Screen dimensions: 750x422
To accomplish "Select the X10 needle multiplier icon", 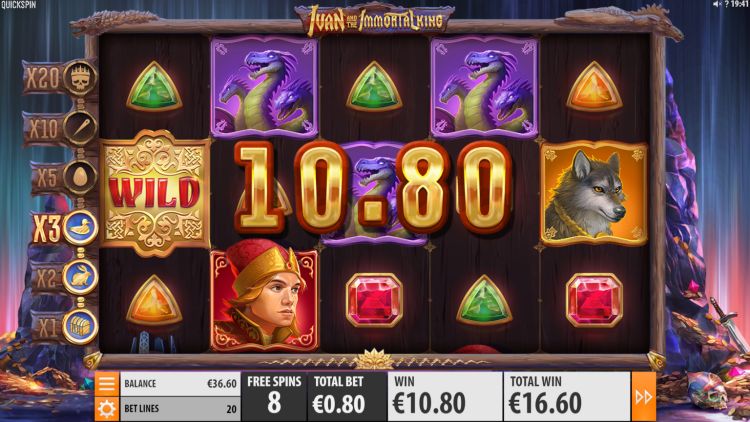I will pos(79,128).
